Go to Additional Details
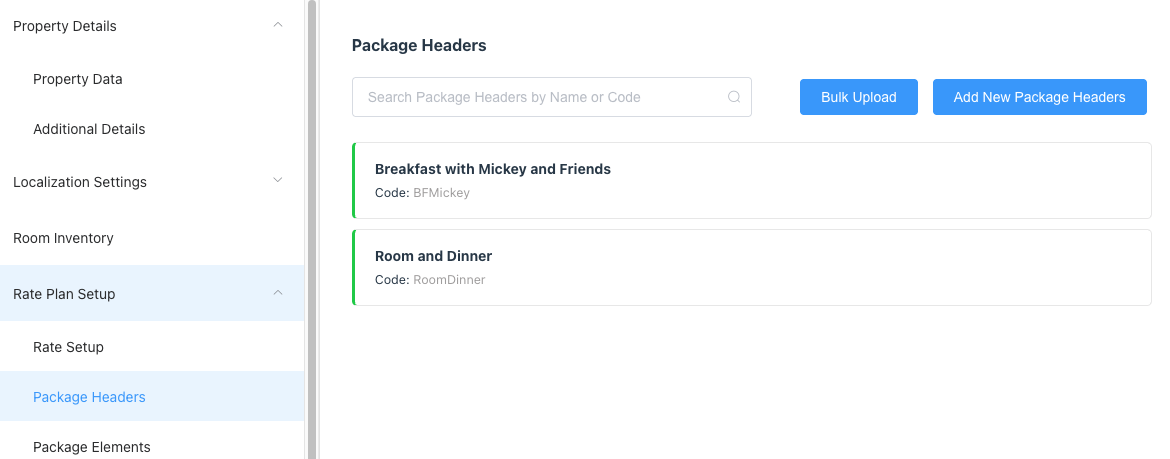1170x459 pixels. click(89, 129)
